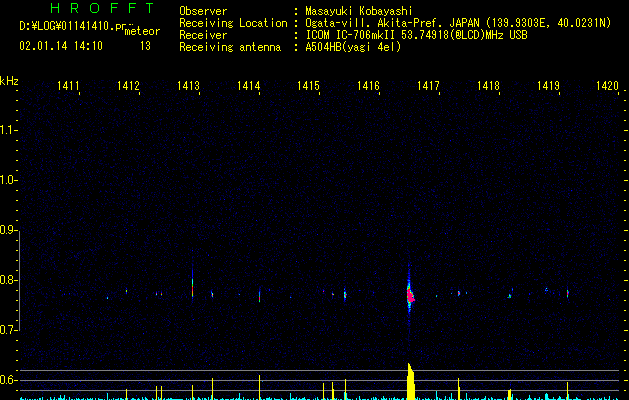The width and height of the screenshot is (629, 400).
Task: Click the 1414 time axis label
Action: tap(248, 86)
